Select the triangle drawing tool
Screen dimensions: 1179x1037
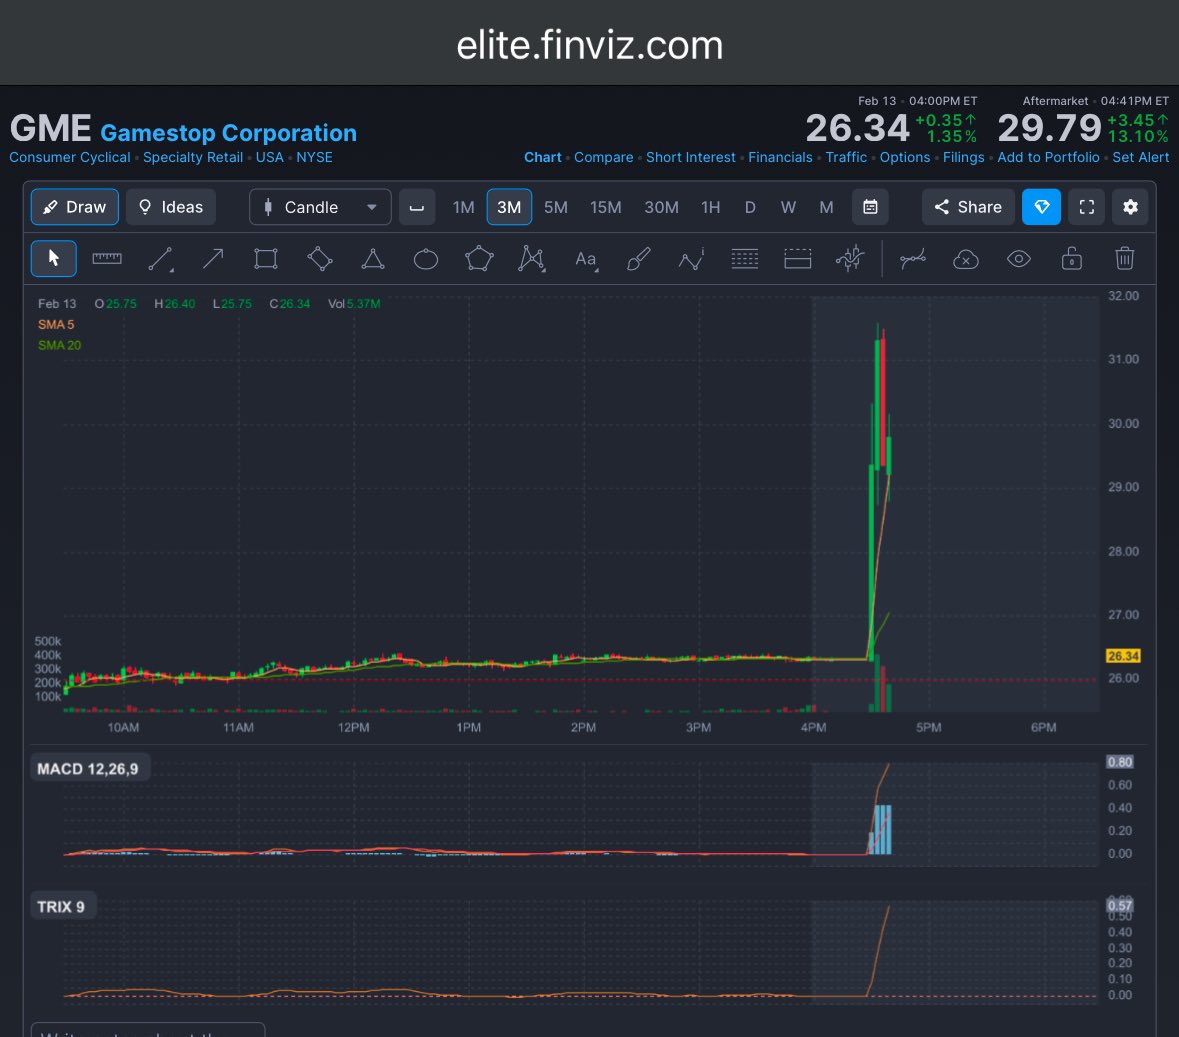pyautogui.click(x=373, y=259)
